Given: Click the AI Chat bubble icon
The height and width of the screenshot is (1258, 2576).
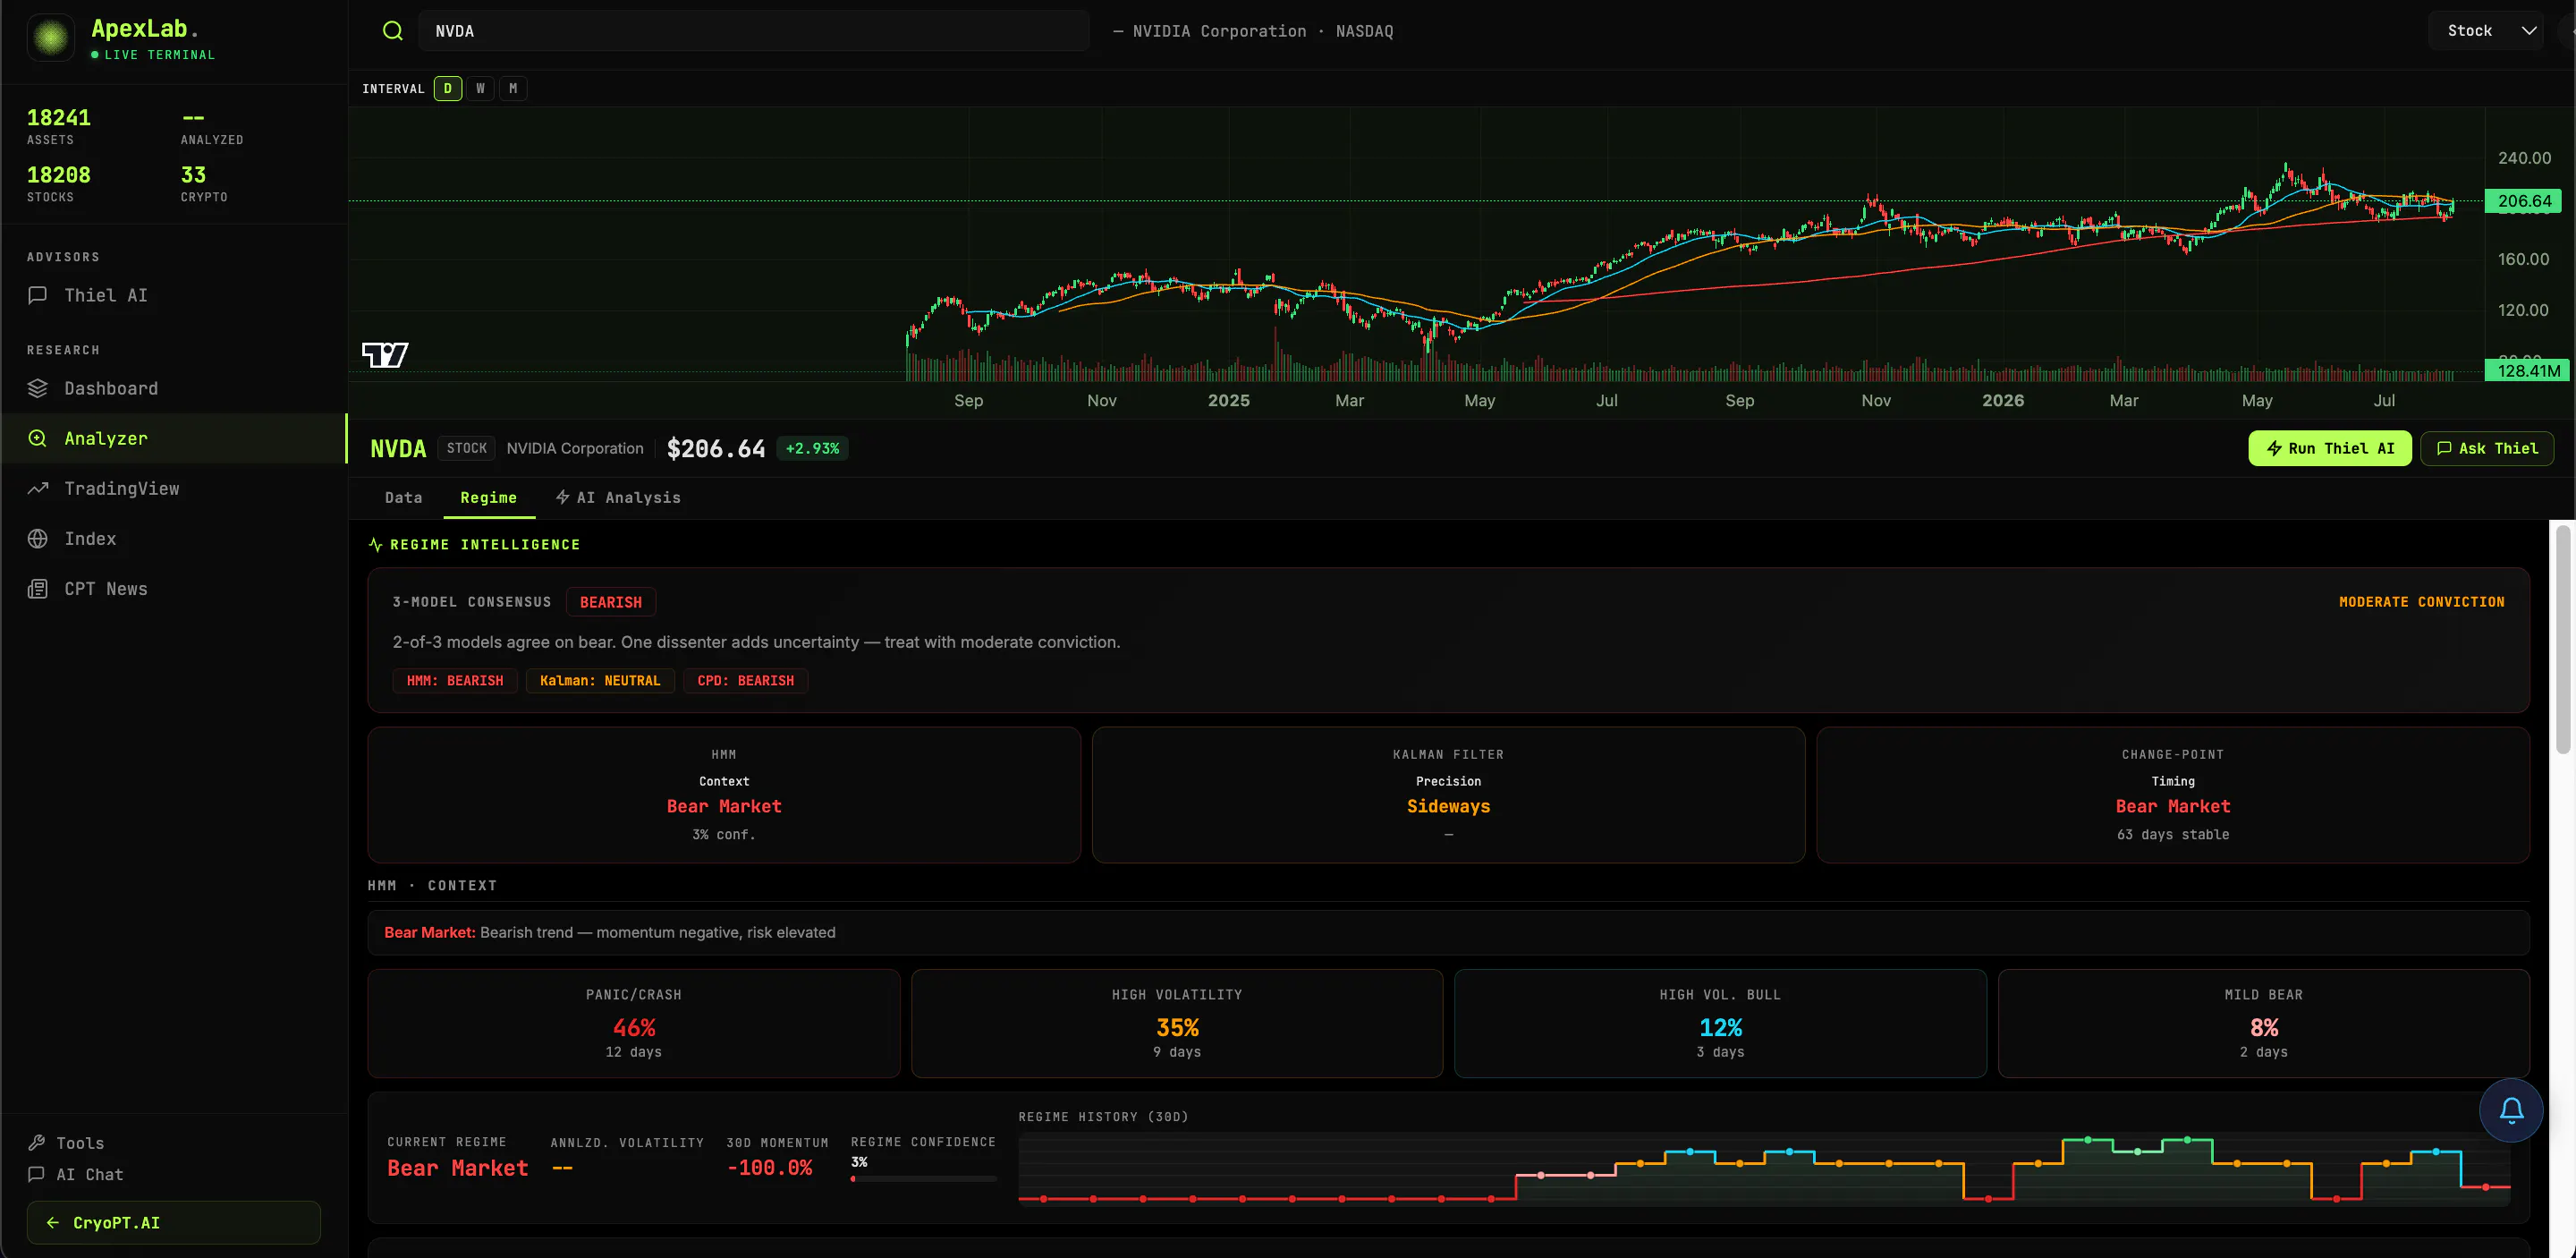Looking at the screenshot, I should pyautogui.click(x=37, y=1174).
